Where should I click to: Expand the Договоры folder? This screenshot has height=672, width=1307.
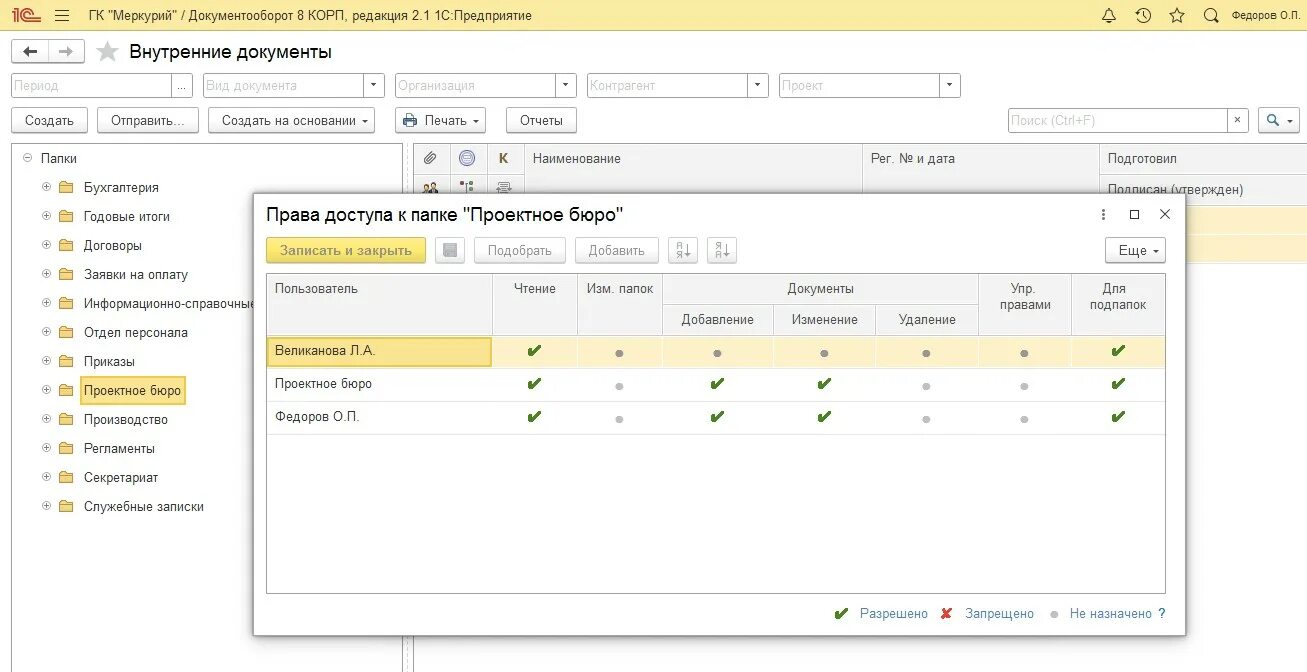(x=46, y=245)
